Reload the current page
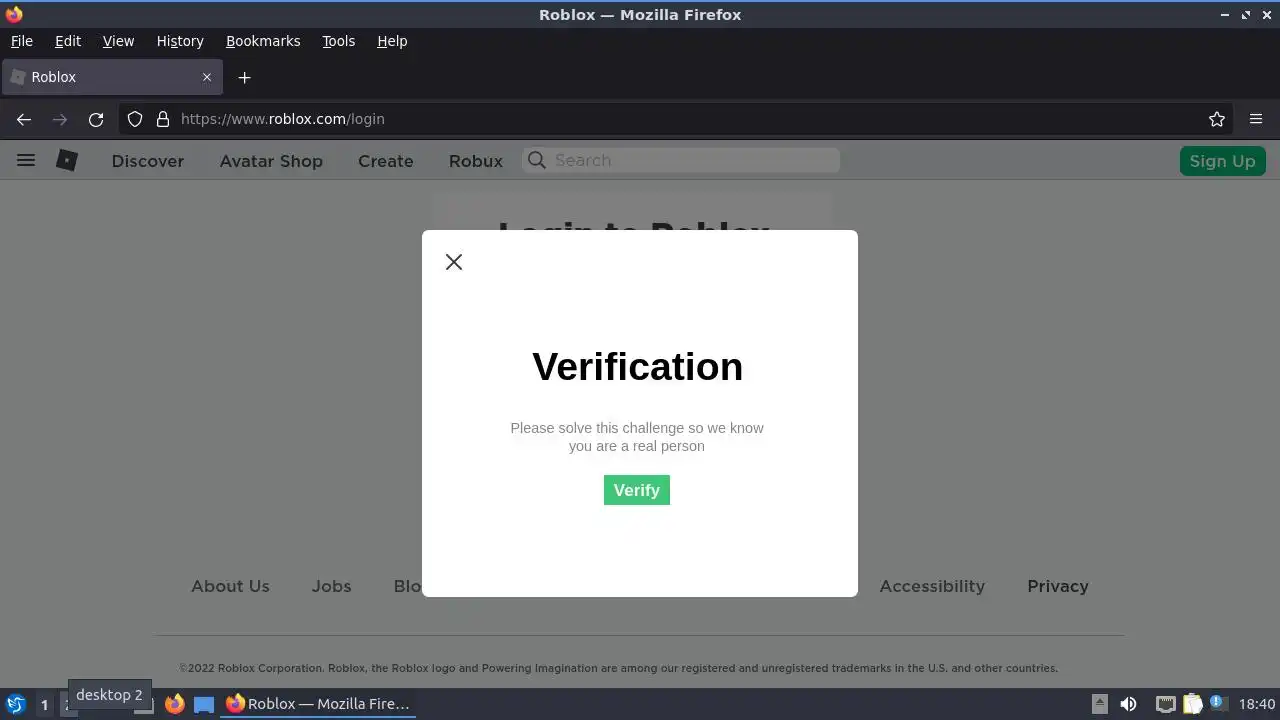 pyautogui.click(x=96, y=119)
